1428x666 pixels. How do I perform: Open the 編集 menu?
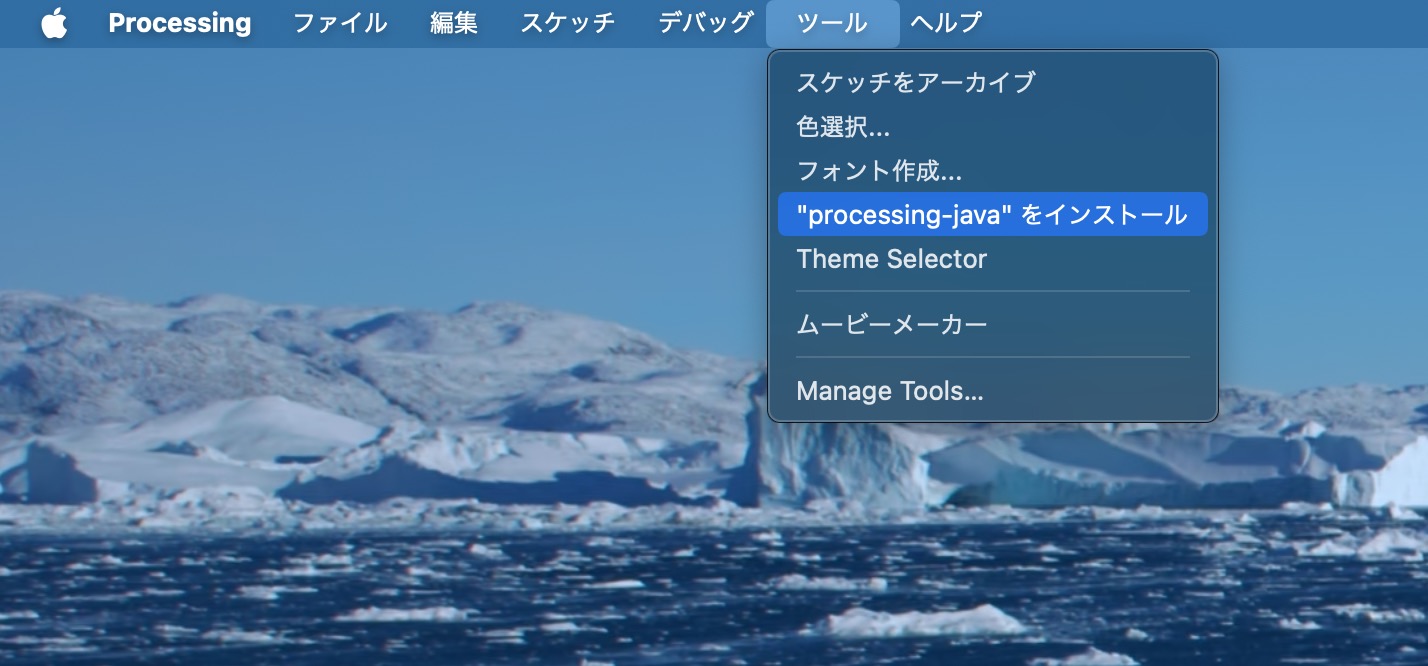click(x=454, y=23)
